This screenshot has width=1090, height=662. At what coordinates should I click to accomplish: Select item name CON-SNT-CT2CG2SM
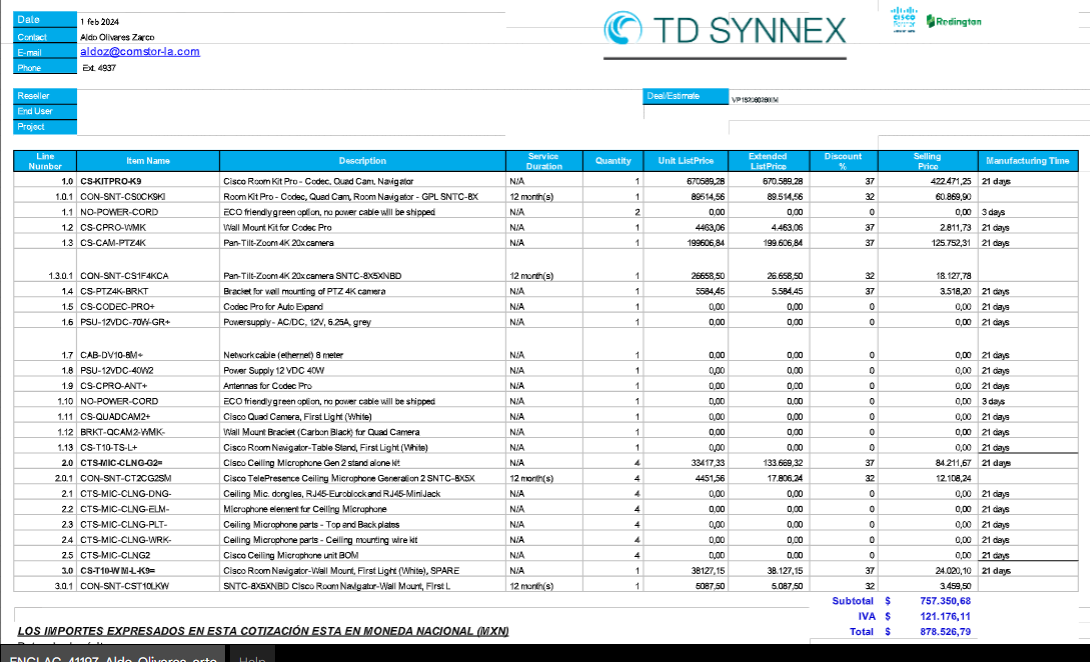[x=126, y=478]
